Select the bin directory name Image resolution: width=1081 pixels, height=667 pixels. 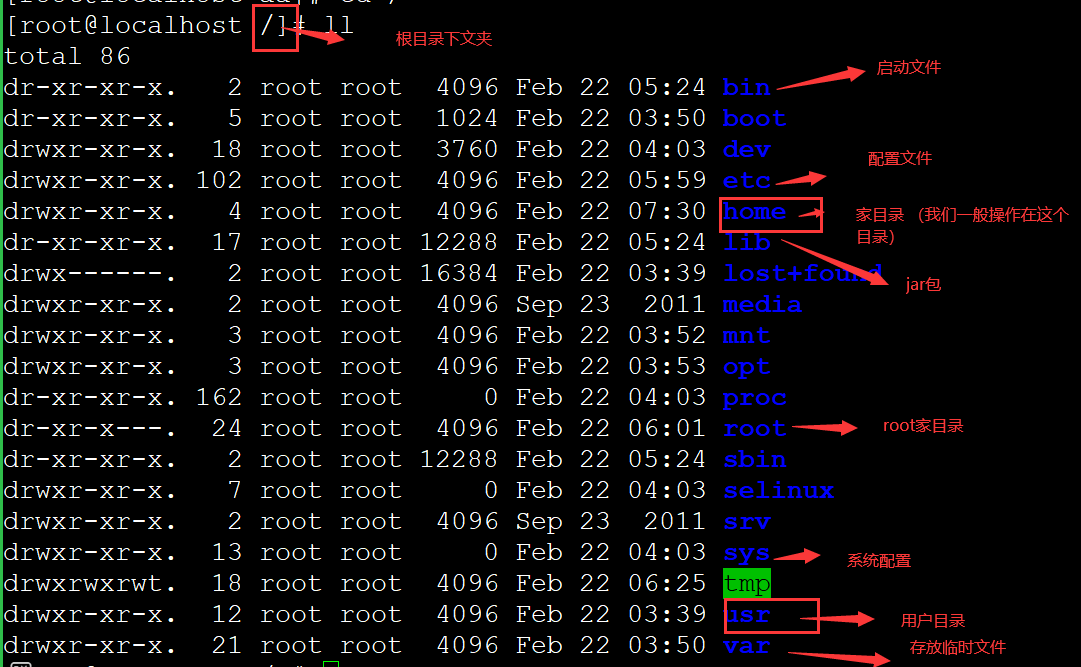746,87
